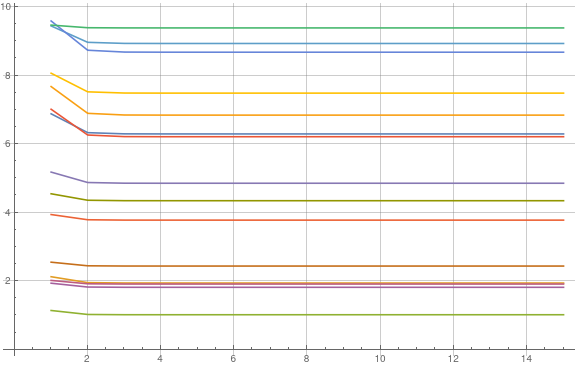Image resolution: width=576 pixels, height=366 pixels.
Task: Click the light green bottom line
Action: pyautogui.click(x=307, y=315)
